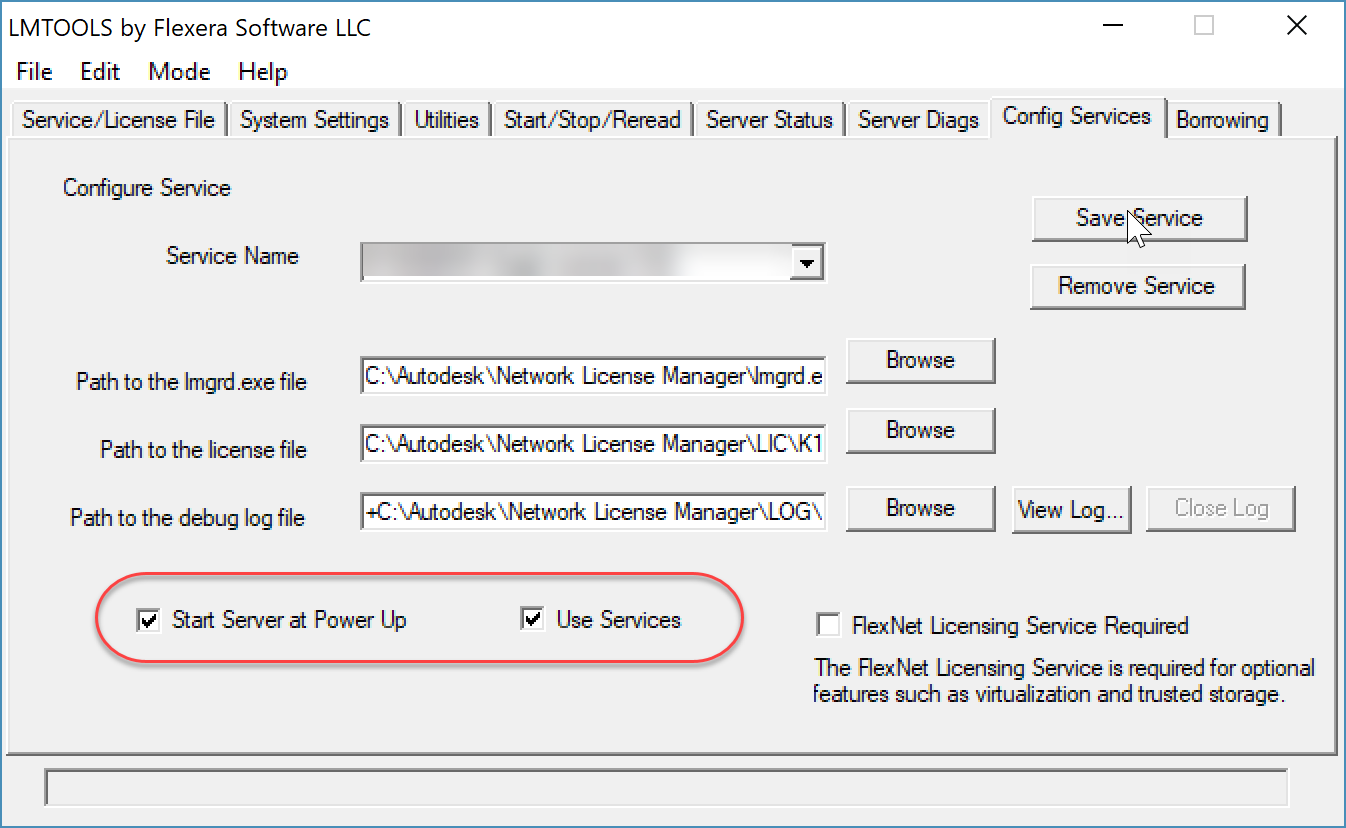This screenshot has width=1346, height=828.
Task: Open the Edit menu
Action: pos(100,72)
